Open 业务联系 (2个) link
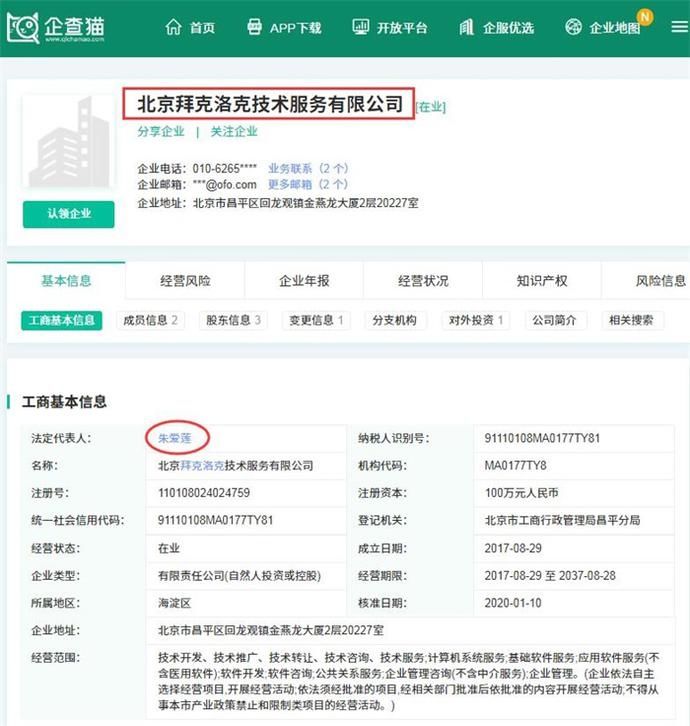The width and height of the screenshot is (690, 726). point(308,168)
